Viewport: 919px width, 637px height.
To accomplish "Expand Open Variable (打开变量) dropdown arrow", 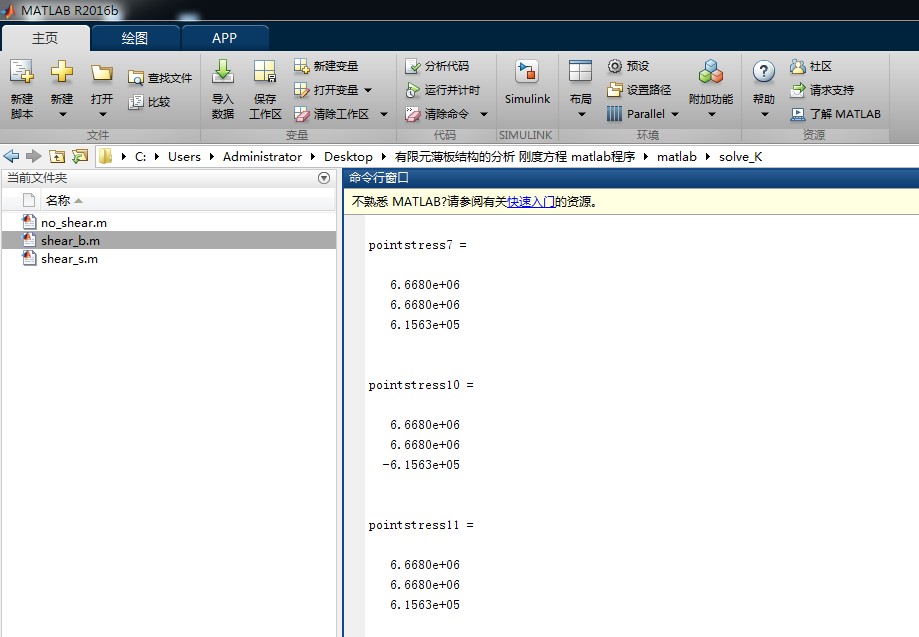I will click(367, 90).
